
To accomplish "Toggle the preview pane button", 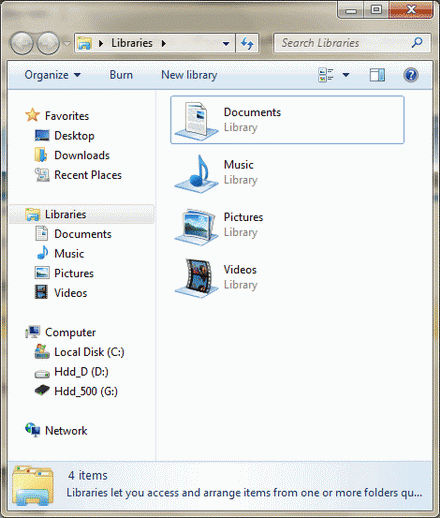I will pos(377,75).
